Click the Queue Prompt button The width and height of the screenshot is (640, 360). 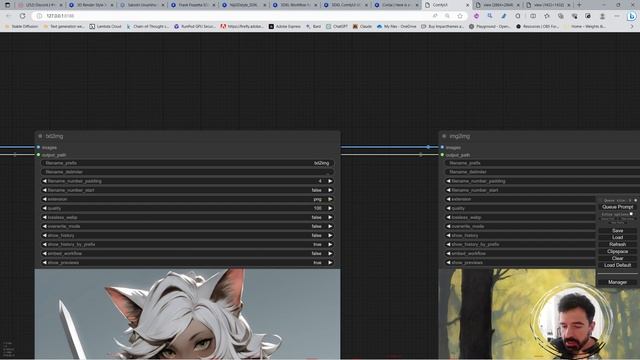coord(618,207)
